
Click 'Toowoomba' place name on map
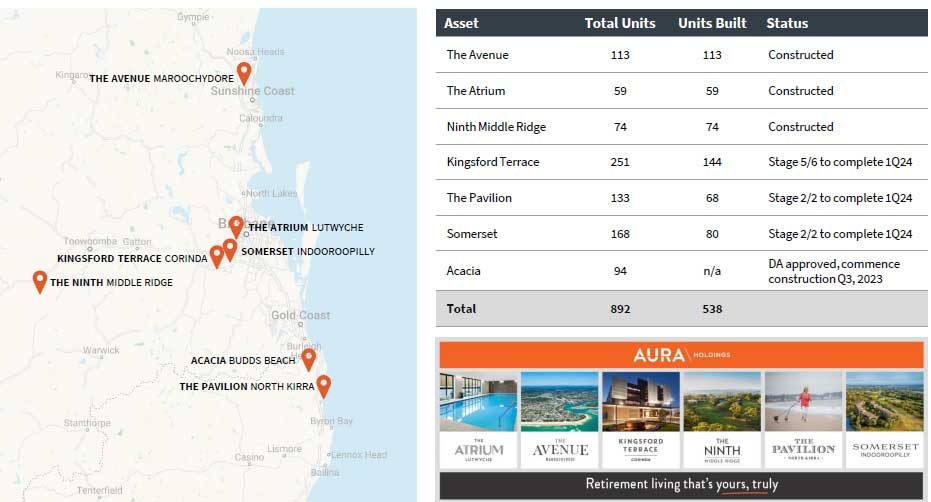click(x=90, y=241)
